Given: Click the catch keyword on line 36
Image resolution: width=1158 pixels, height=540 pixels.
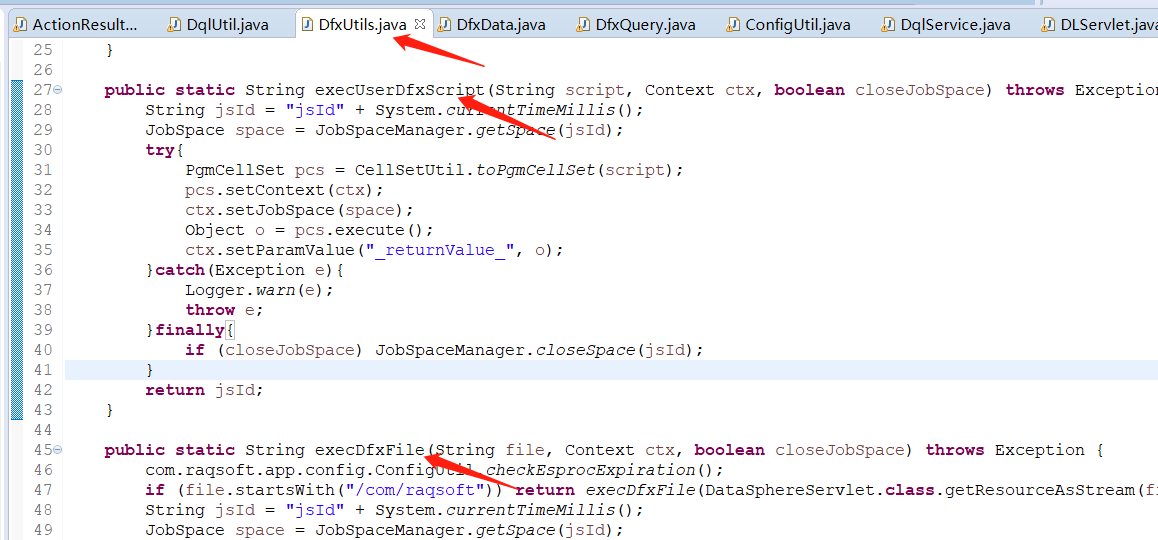Looking at the screenshot, I should pos(179,270).
